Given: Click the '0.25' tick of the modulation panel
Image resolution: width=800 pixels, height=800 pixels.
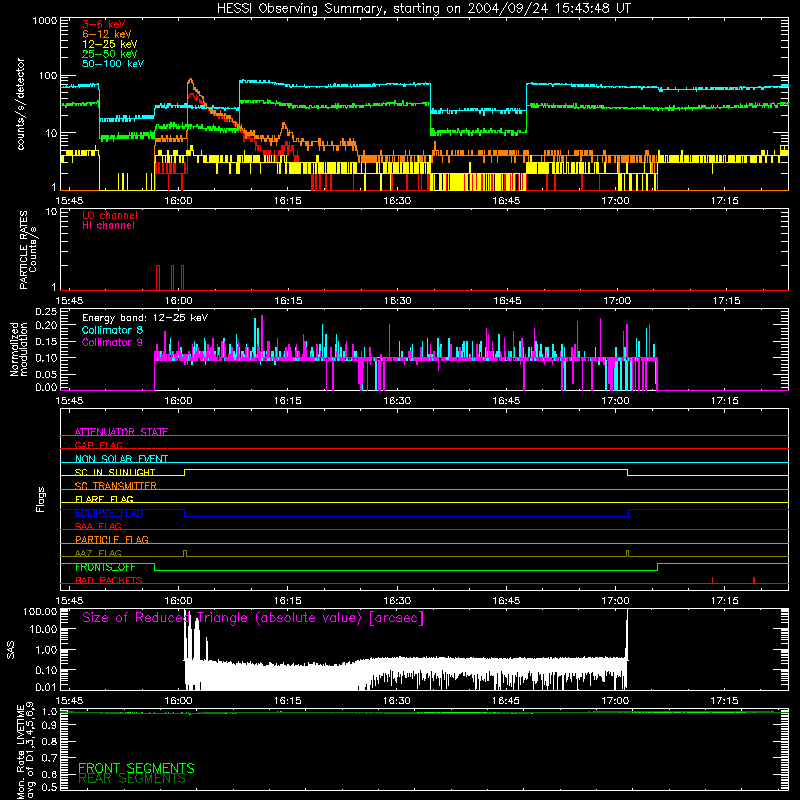Looking at the screenshot, I should point(46,312).
